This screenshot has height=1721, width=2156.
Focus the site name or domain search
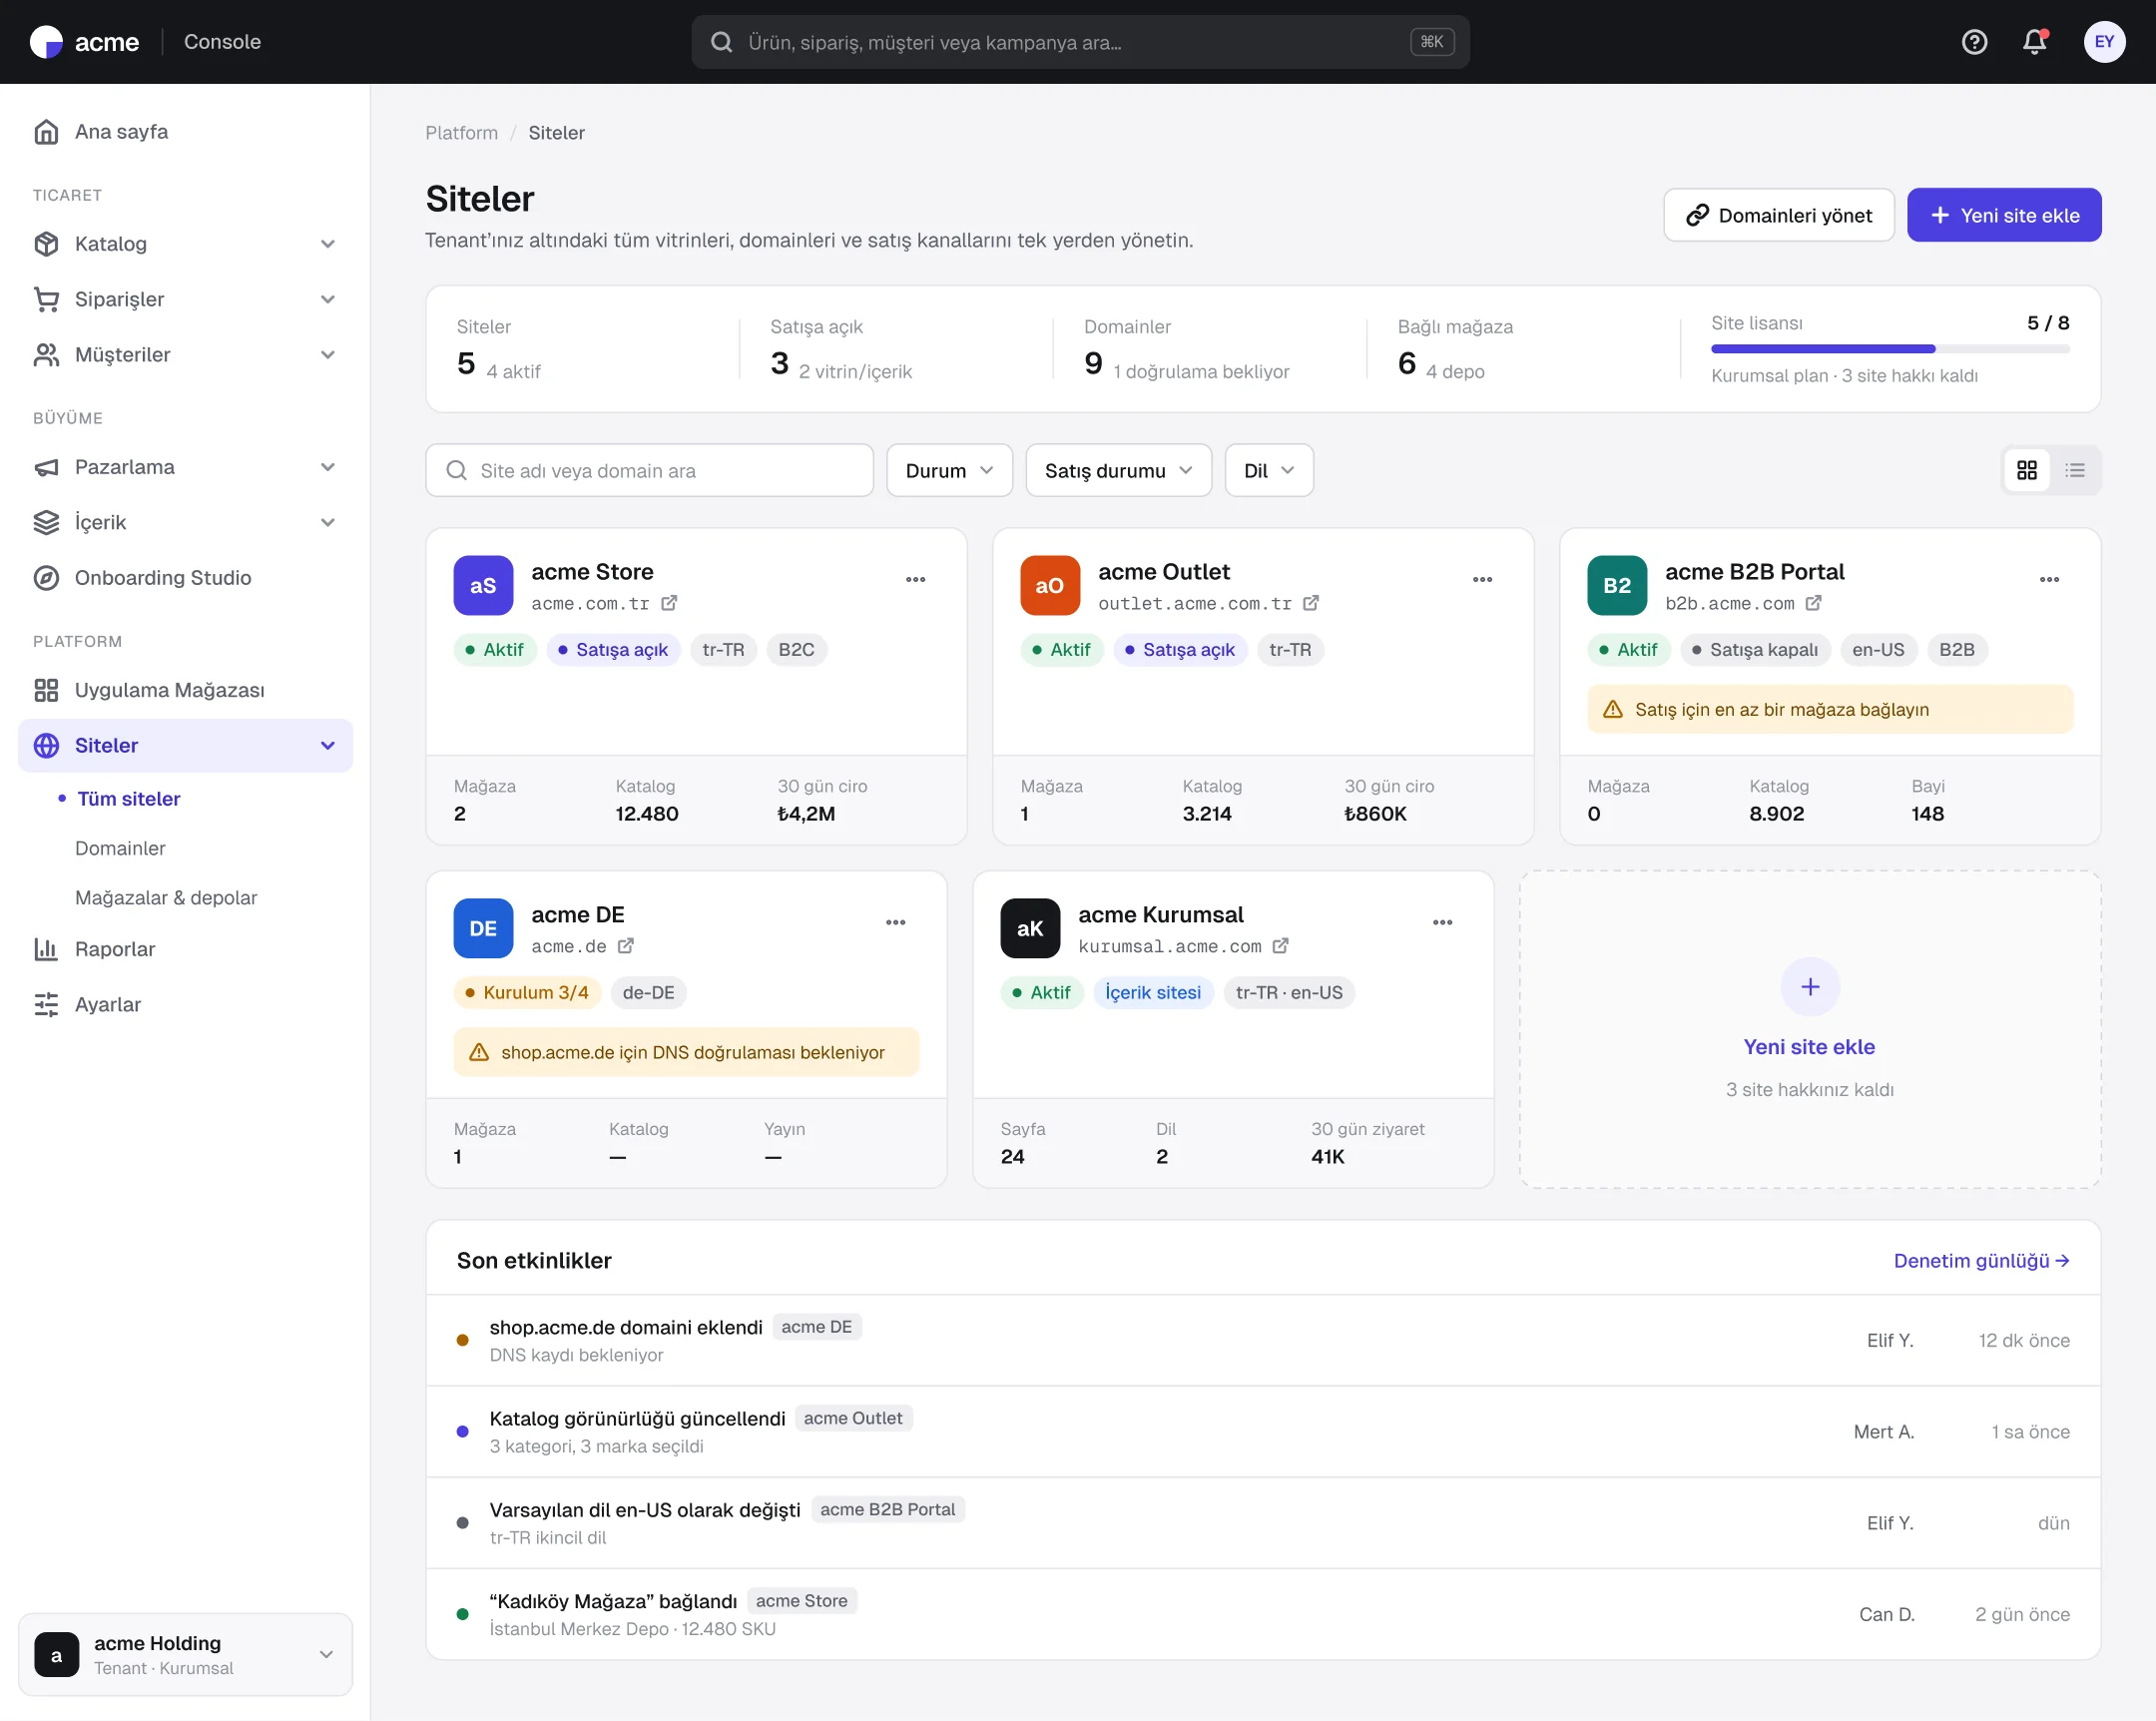pyautogui.click(x=649, y=471)
